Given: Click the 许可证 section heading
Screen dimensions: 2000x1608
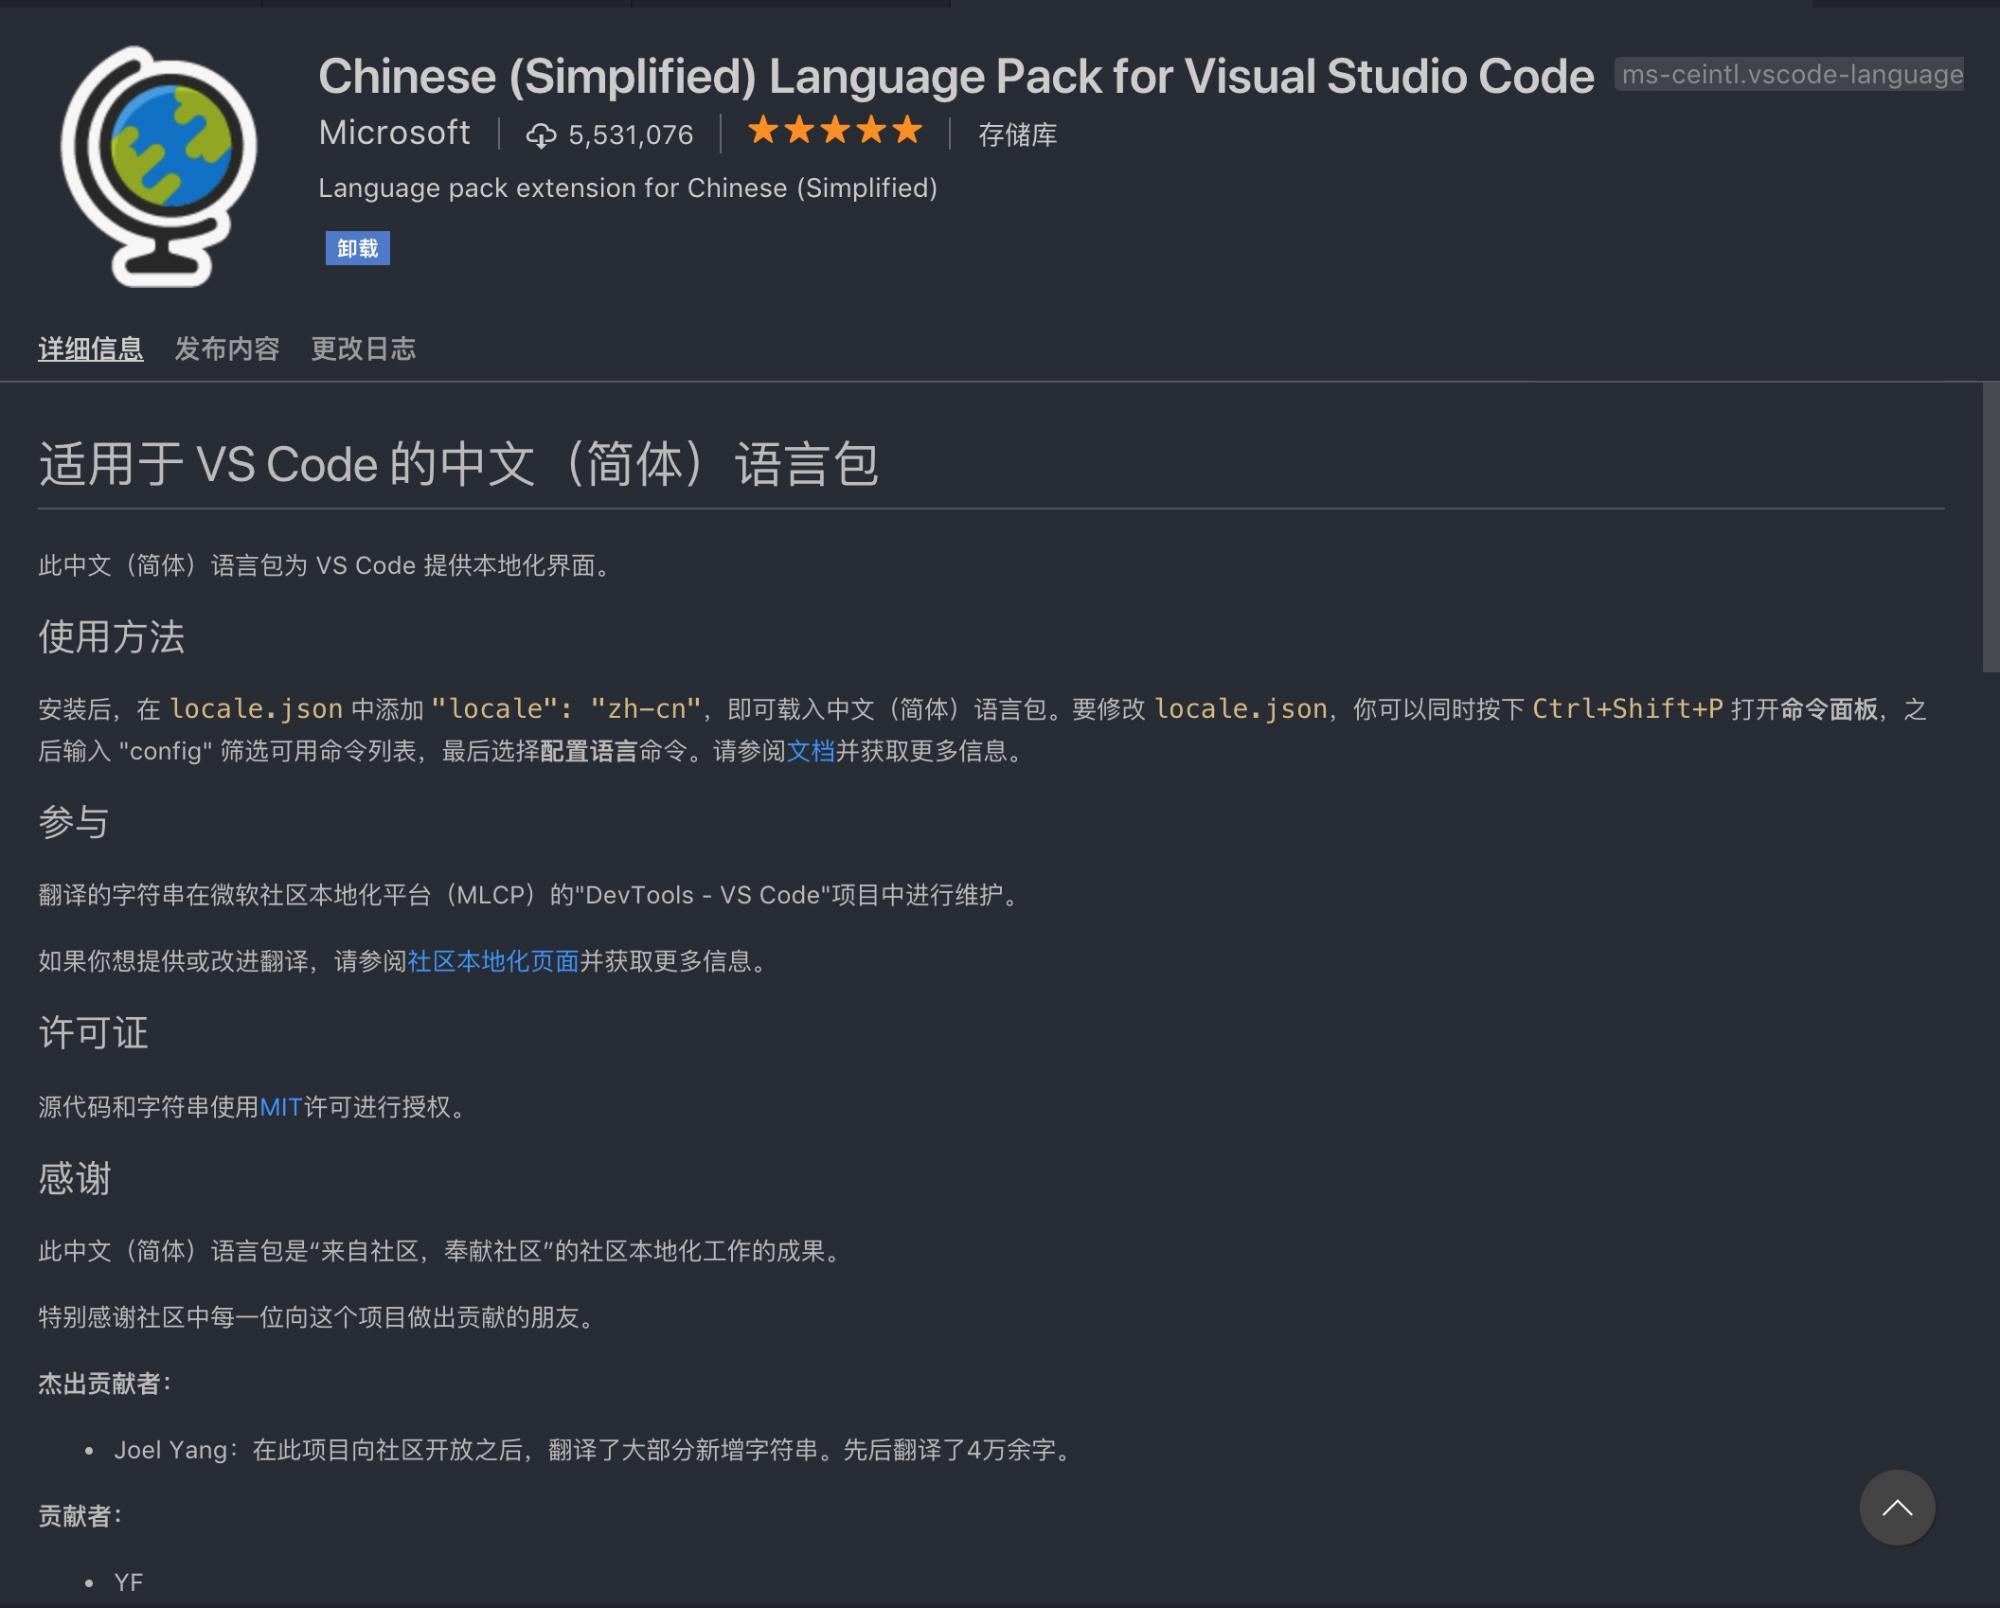Looking at the screenshot, I should [93, 1033].
